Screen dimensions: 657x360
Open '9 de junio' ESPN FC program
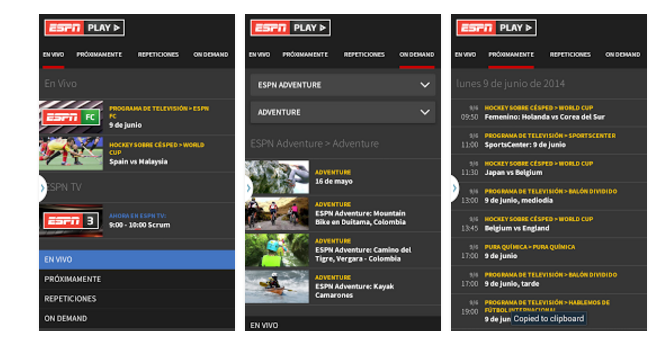click(126, 125)
